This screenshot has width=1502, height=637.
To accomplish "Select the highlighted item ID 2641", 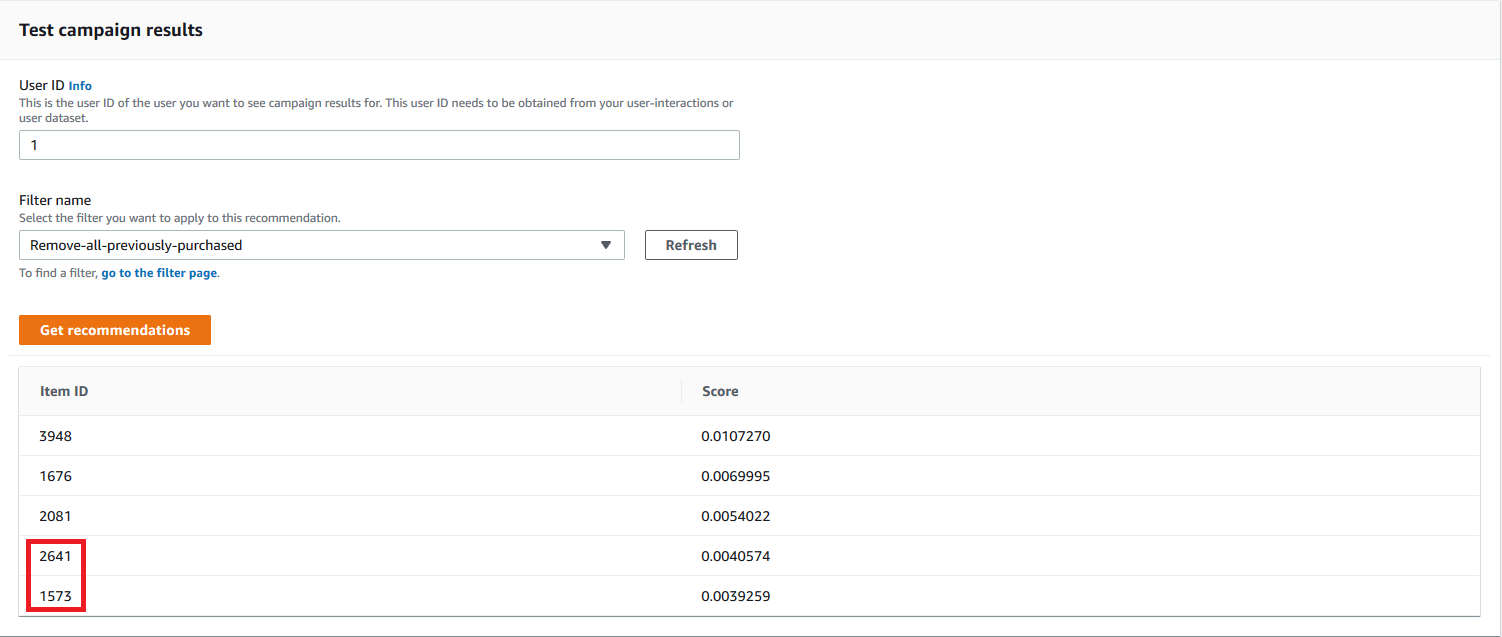I will pyautogui.click(x=55, y=555).
